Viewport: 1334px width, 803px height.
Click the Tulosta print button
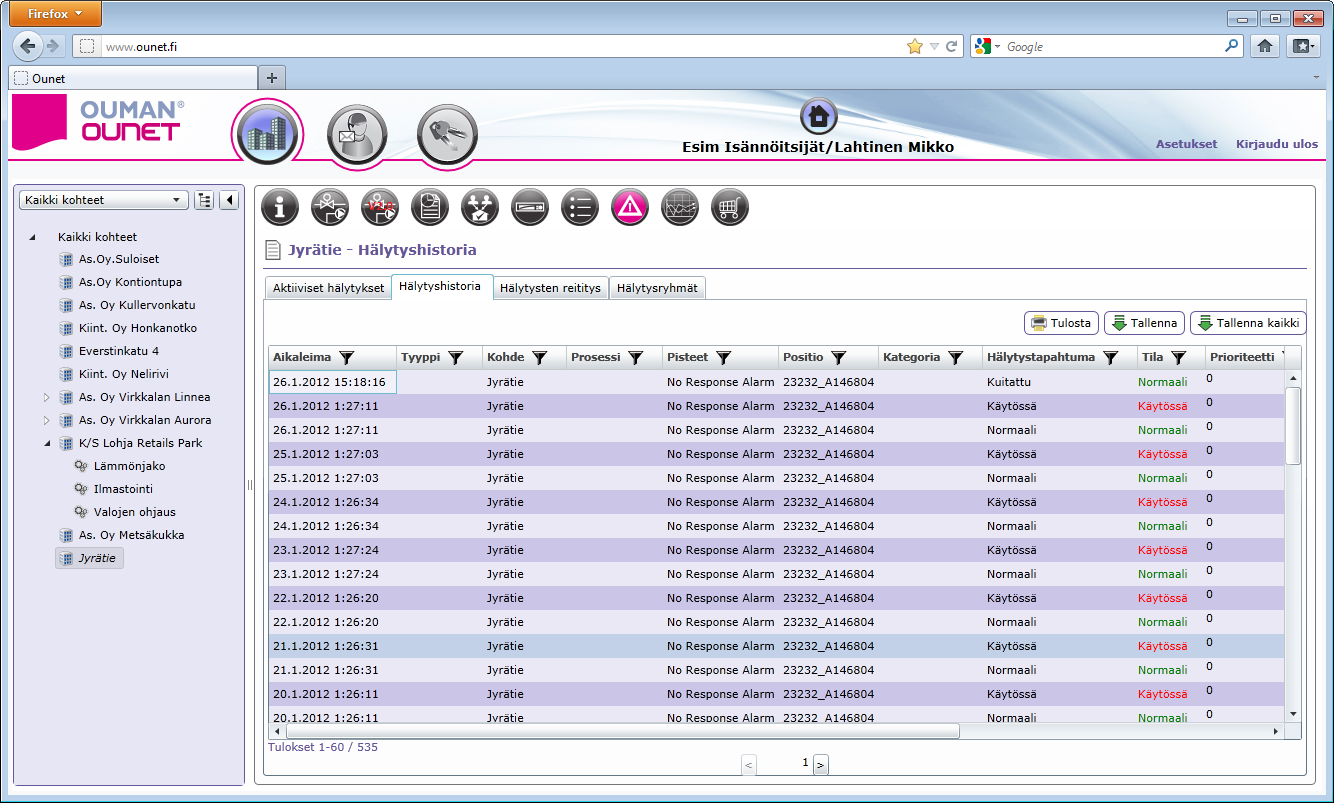click(x=1061, y=323)
